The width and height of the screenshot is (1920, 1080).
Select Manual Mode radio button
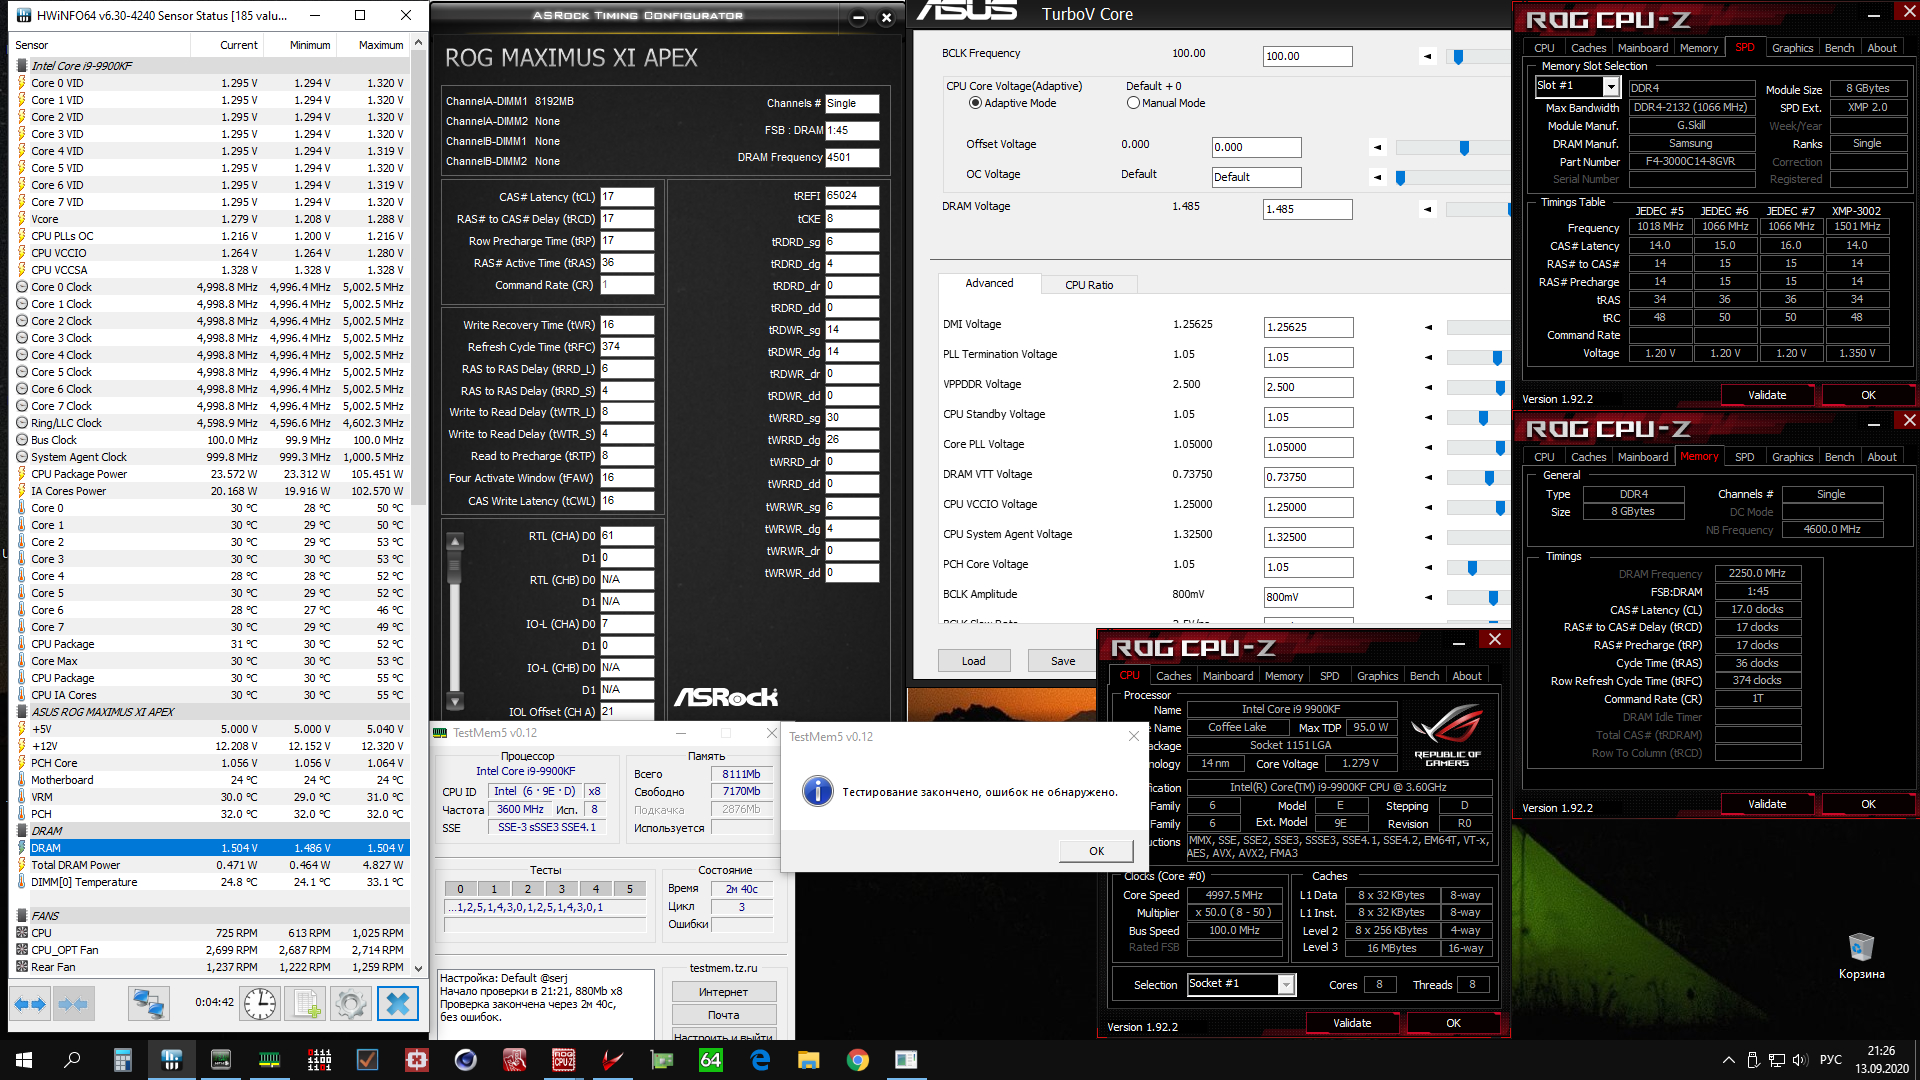(1133, 103)
